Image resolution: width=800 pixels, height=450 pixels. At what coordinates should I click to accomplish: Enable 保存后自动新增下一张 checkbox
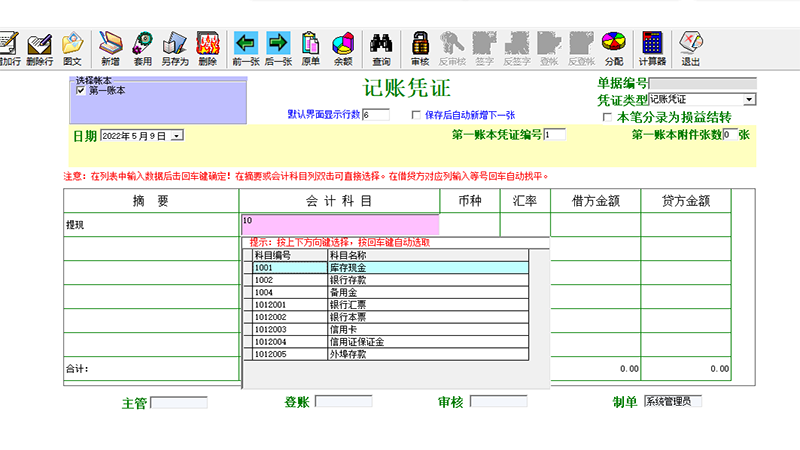(x=416, y=115)
